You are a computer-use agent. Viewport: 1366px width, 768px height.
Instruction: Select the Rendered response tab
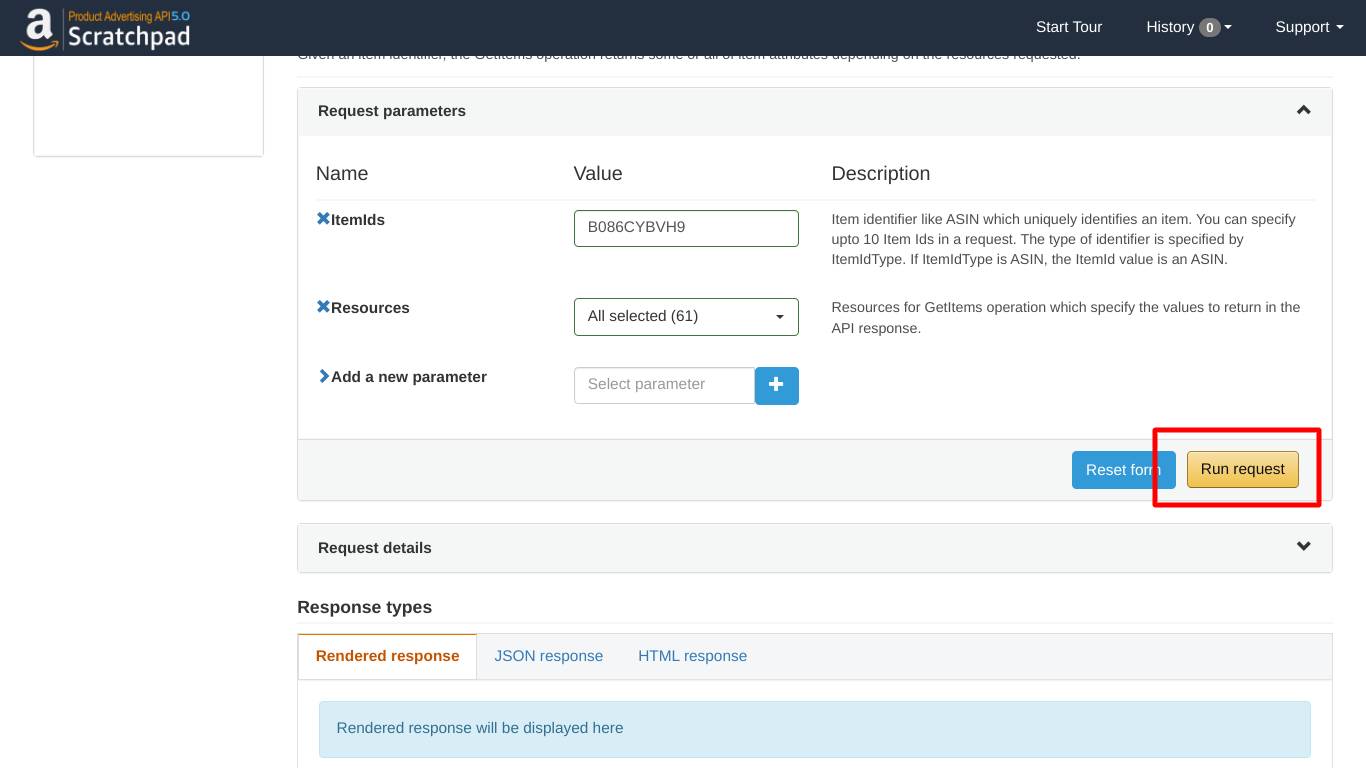[x=387, y=656]
